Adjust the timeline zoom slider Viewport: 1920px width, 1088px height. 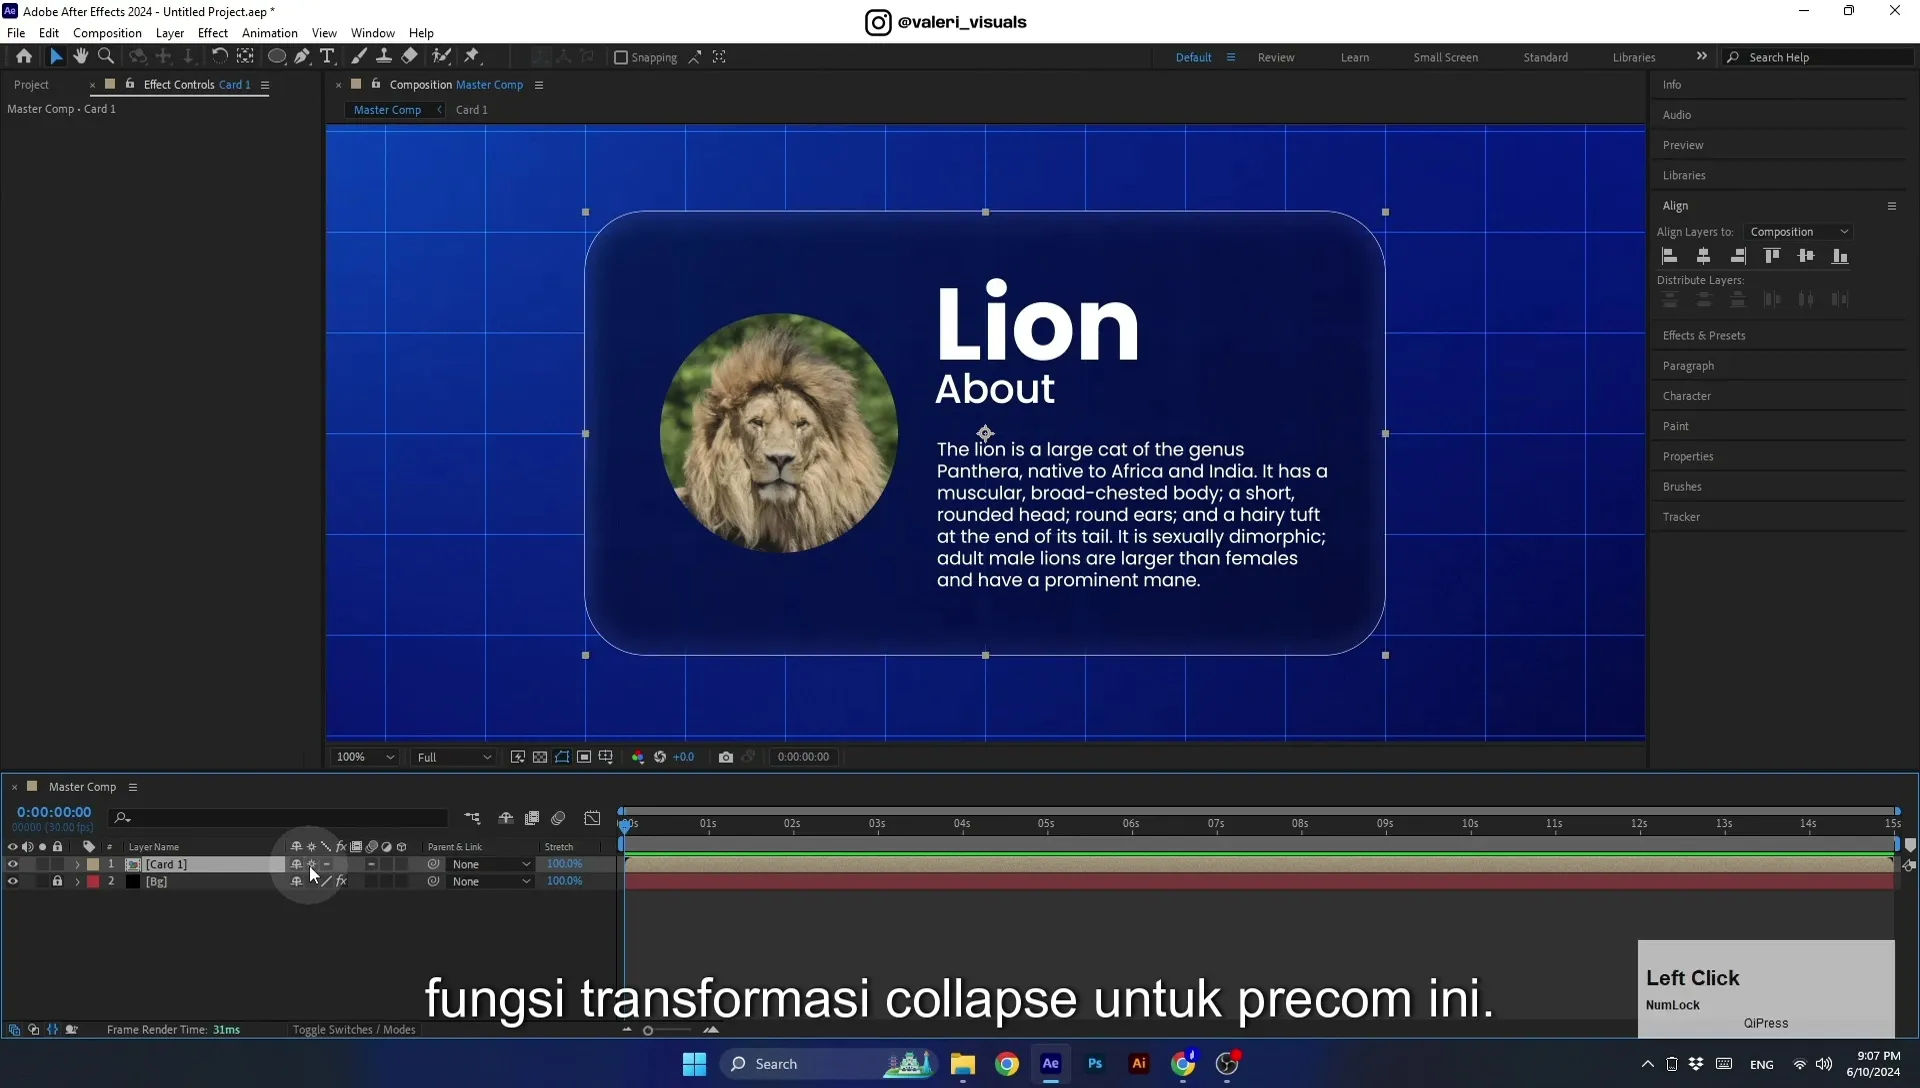[x=648, y=1031]
